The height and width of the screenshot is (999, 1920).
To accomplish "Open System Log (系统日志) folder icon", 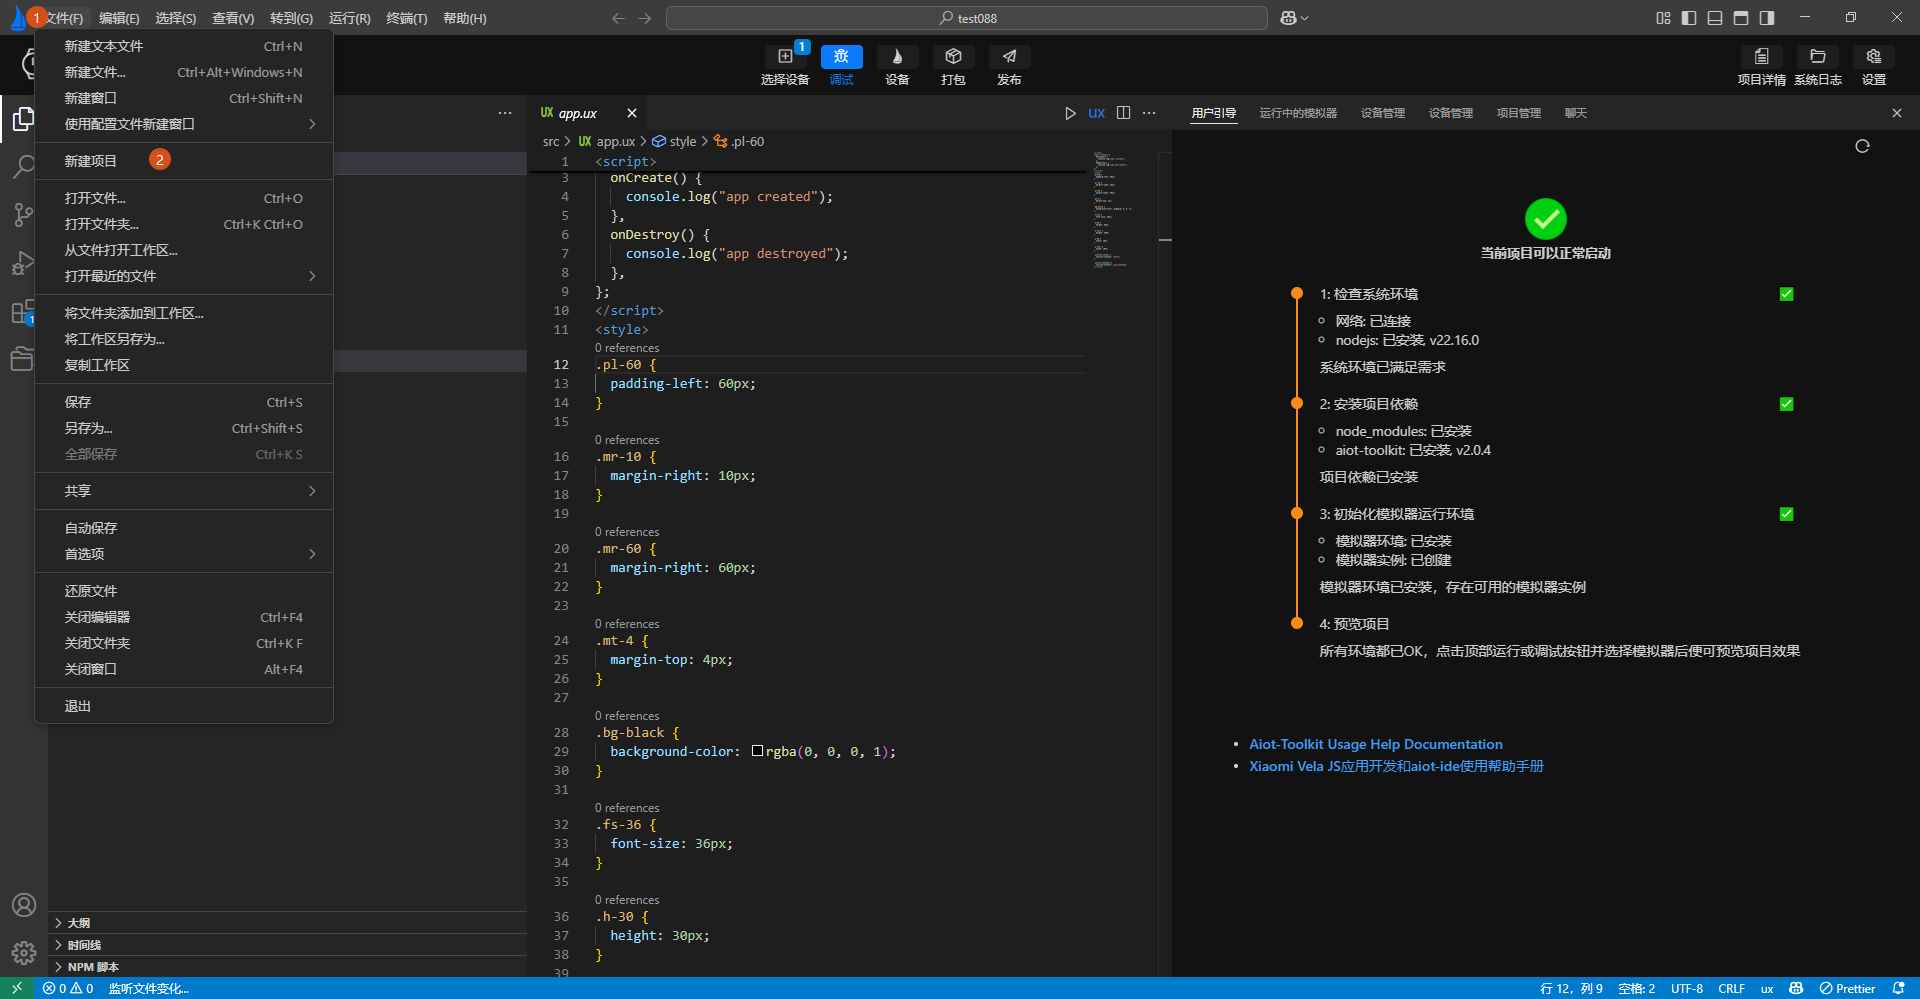I will tap(1817, 57).
